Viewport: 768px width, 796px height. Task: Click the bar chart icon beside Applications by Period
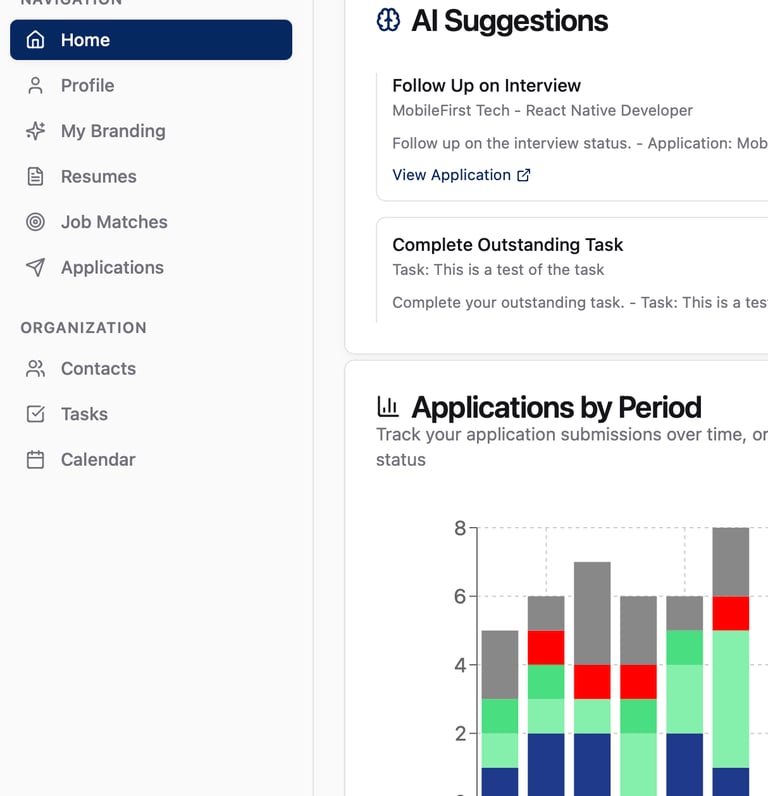[x=388, y=406]
